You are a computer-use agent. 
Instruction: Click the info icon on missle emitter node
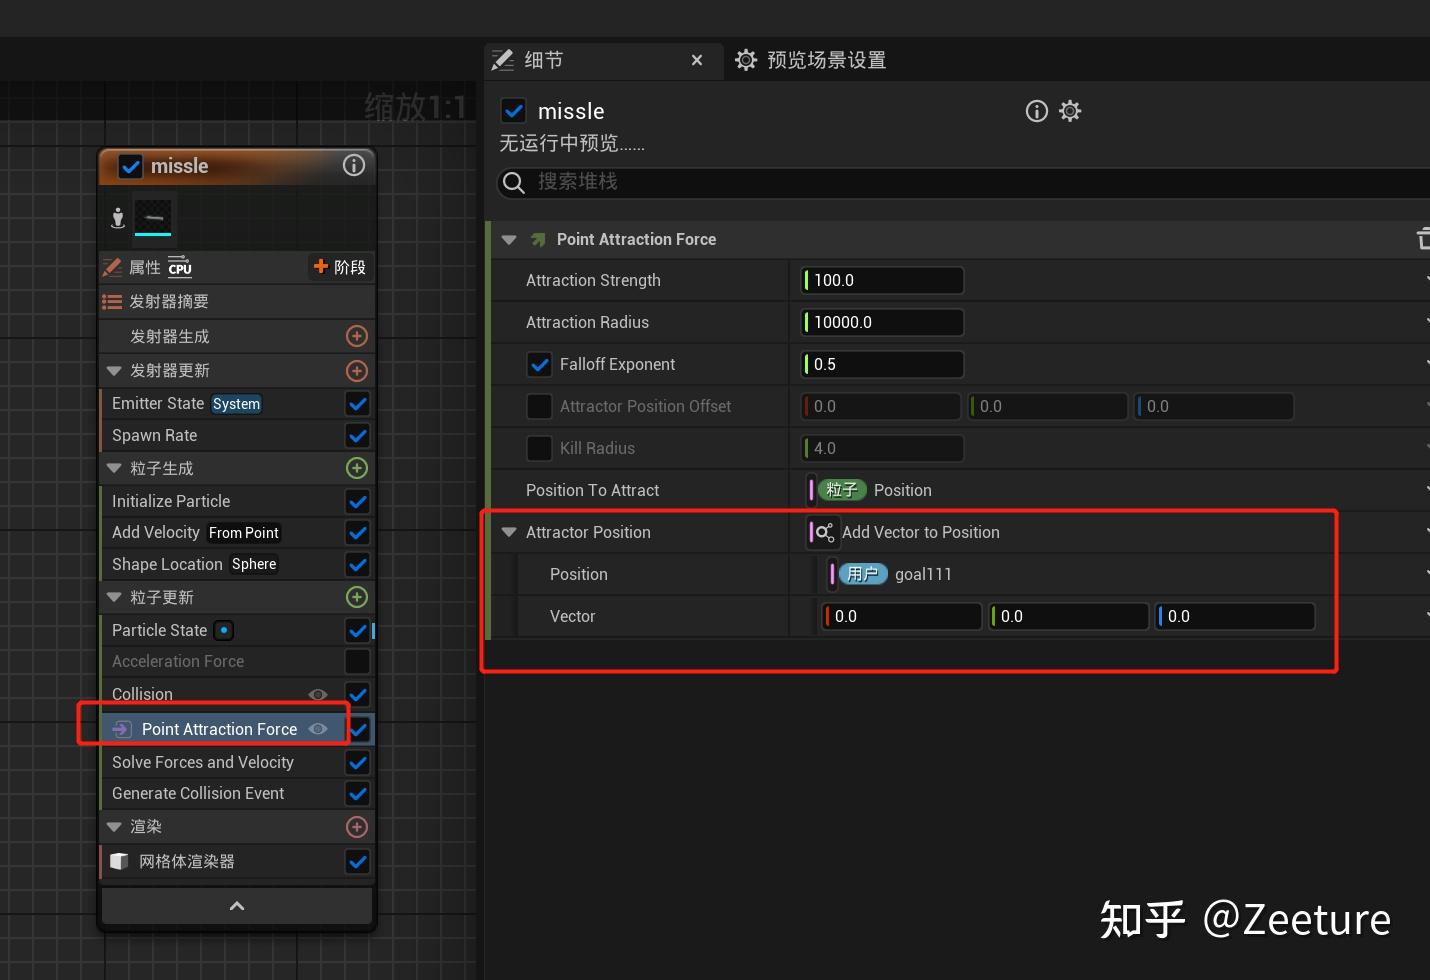click(x=354, y=166)
